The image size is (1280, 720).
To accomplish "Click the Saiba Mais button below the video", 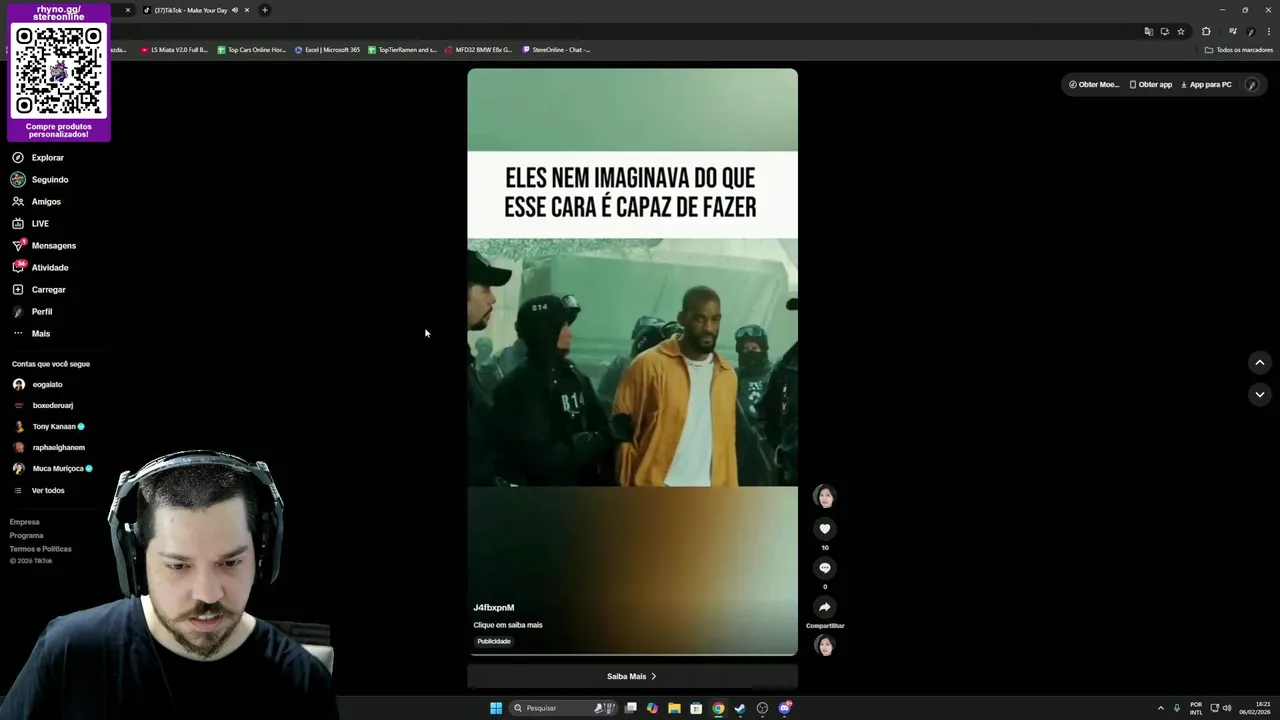I will tap(632, 677).
